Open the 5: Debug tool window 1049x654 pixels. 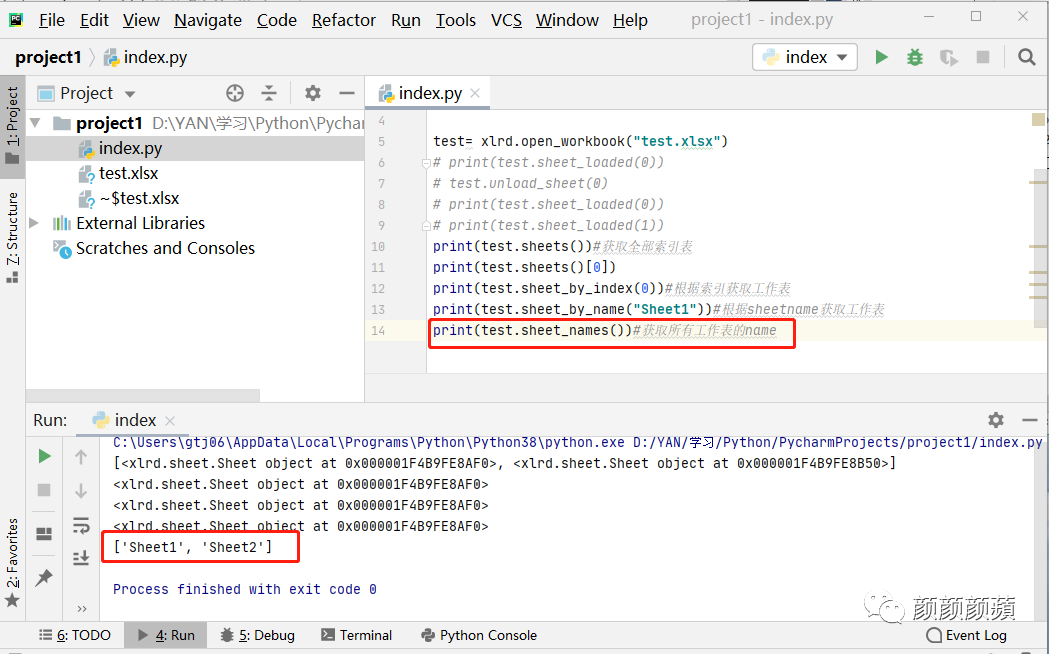(x=258, y=635)
